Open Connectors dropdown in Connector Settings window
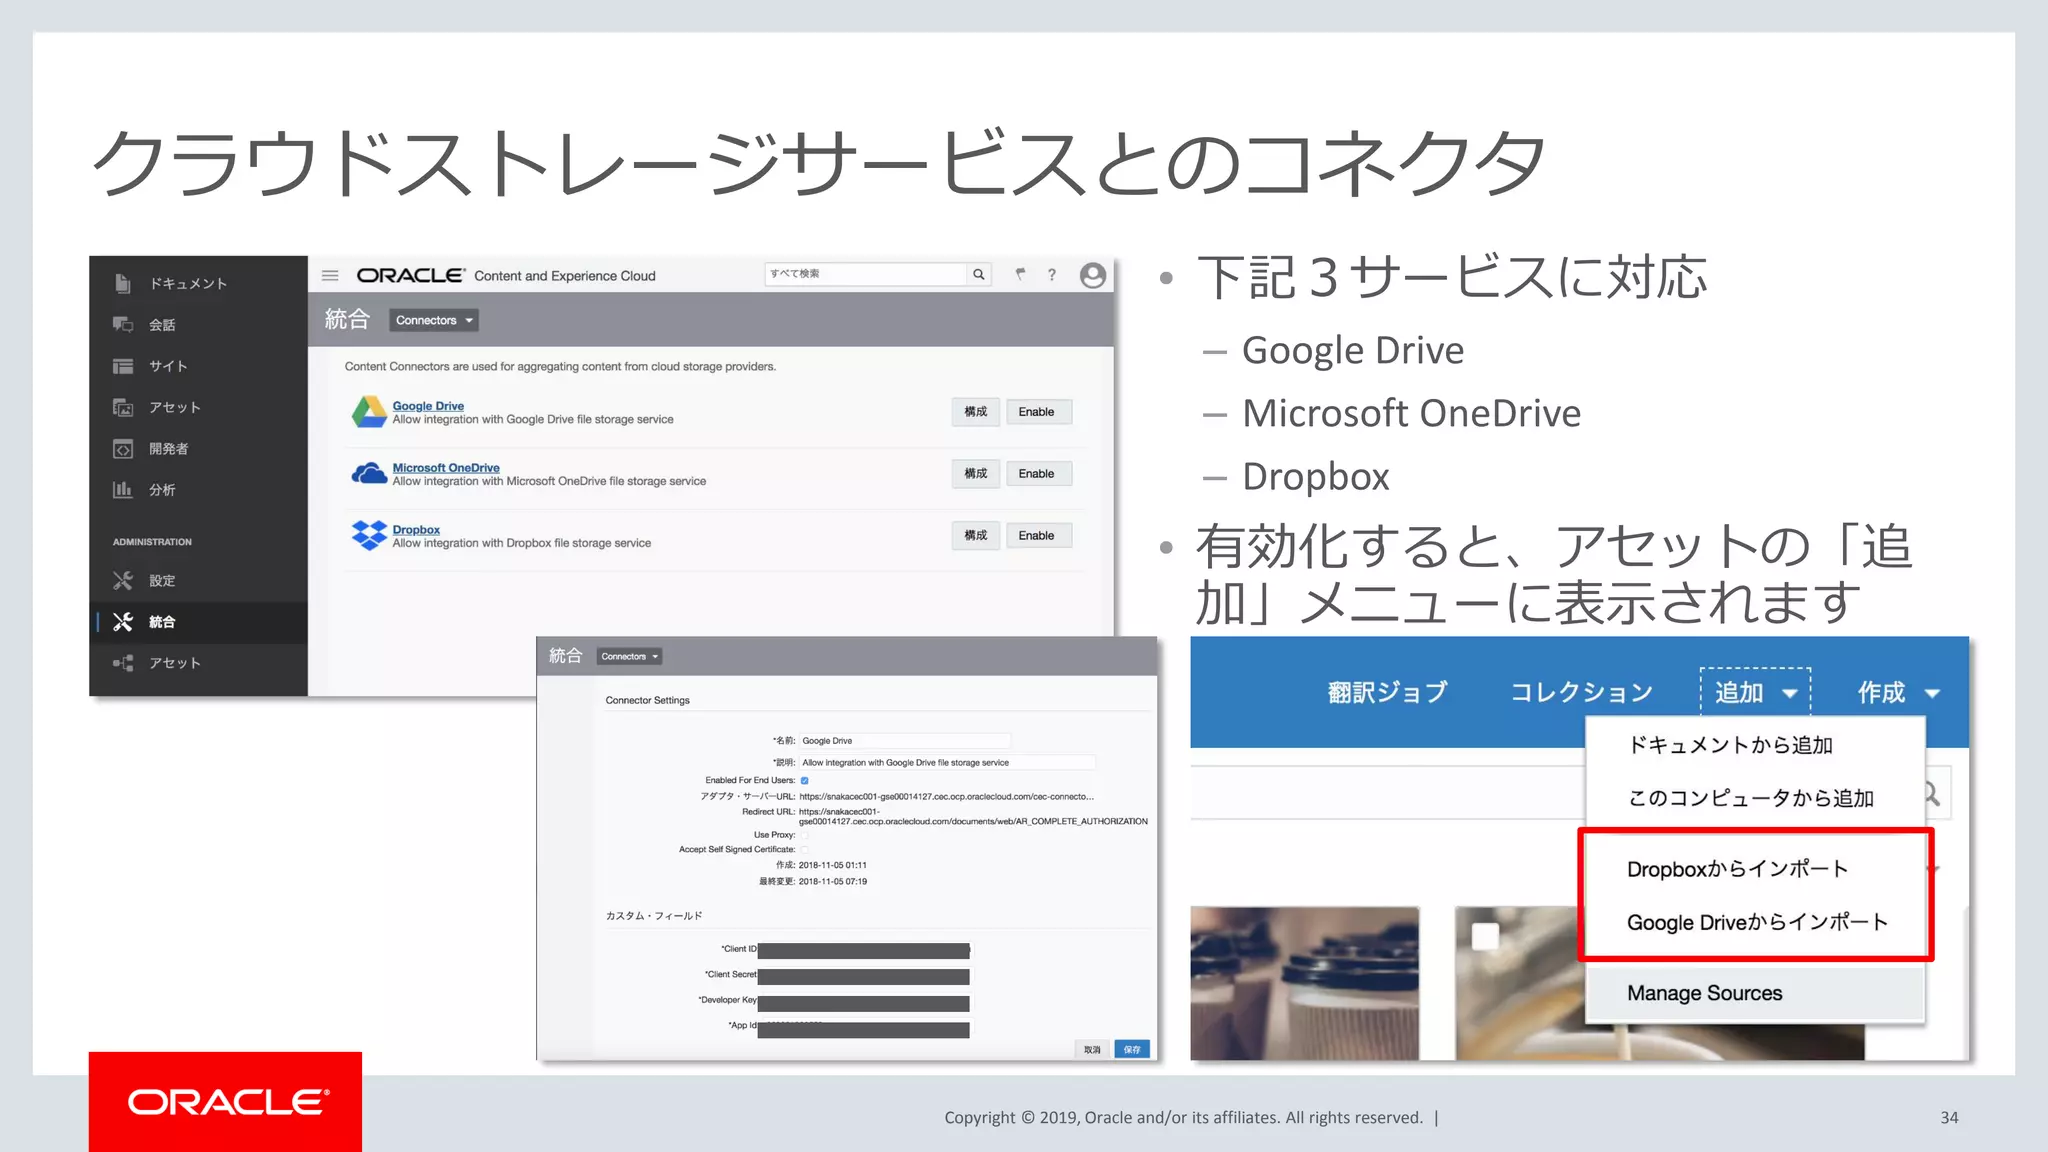Image resolution: width=2048 pixels, height=1152 pixels. pos(630,657)
